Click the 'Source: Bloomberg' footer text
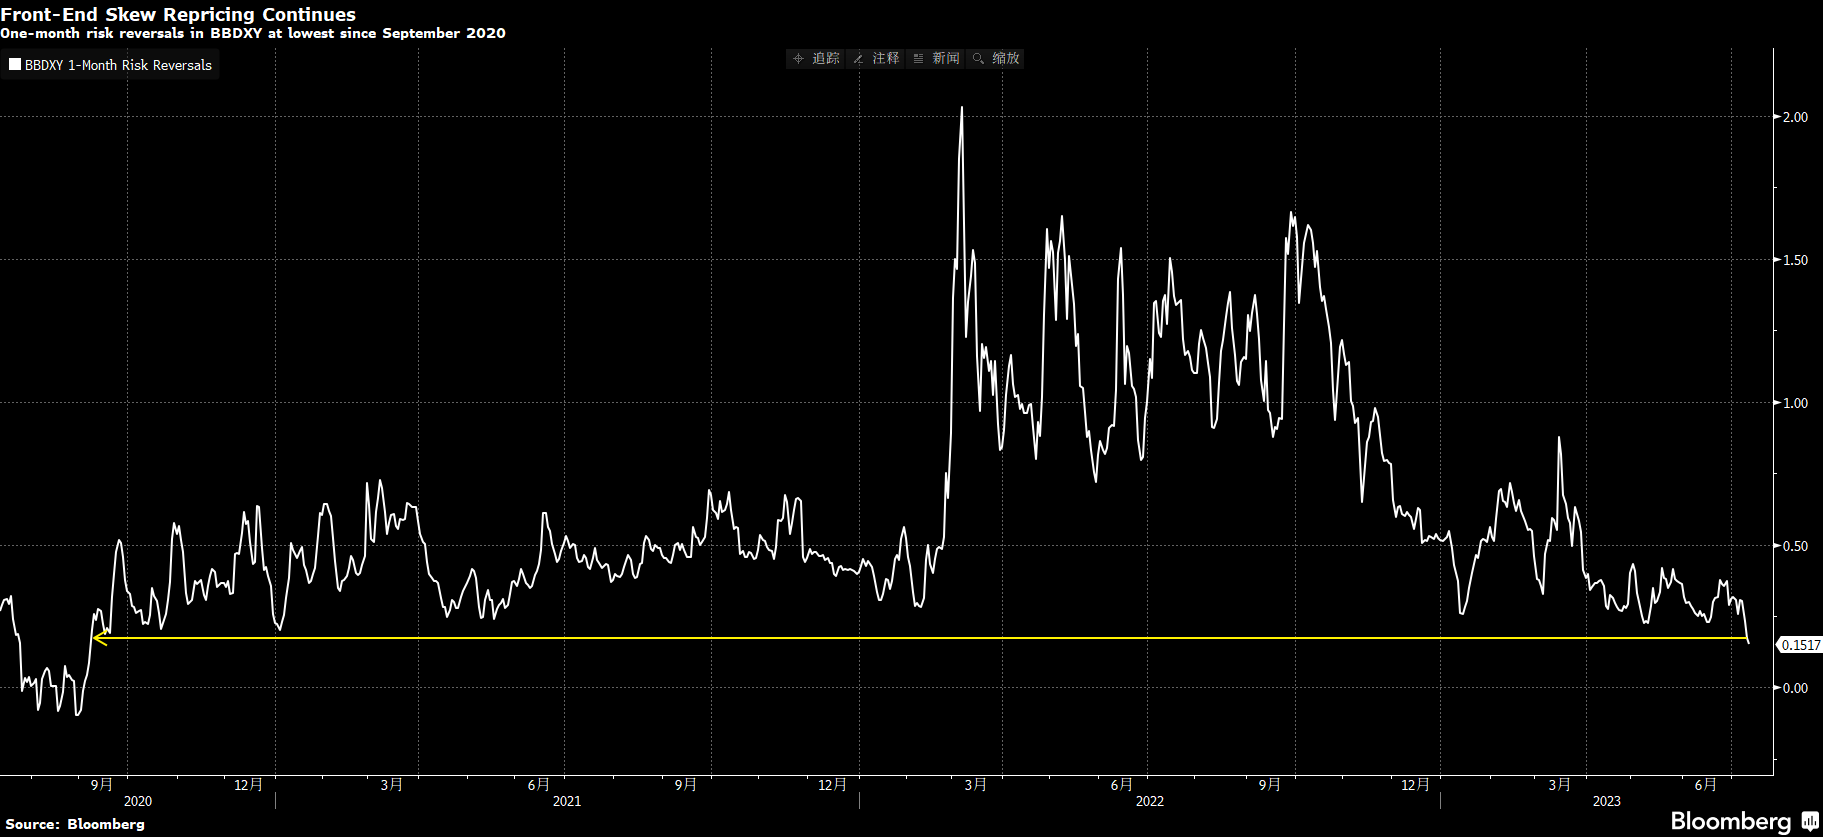1823x837 pixels. pos(75,824)
